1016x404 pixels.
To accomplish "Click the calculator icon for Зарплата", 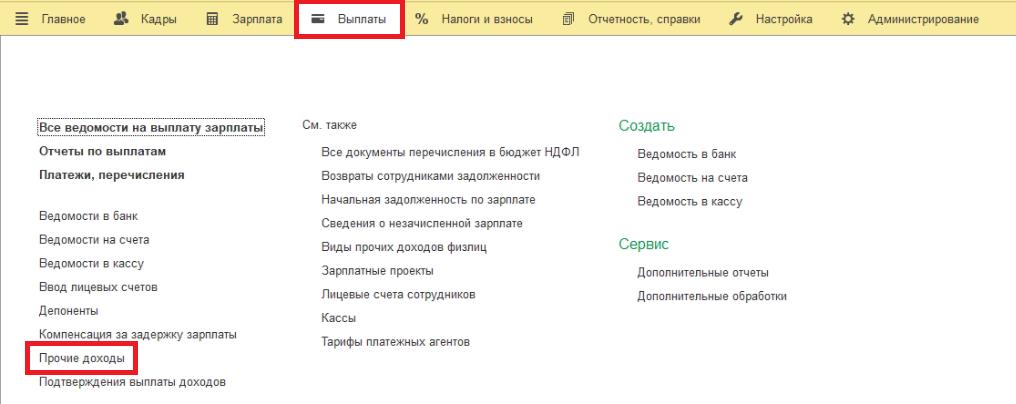I will [x=212, y=20].
